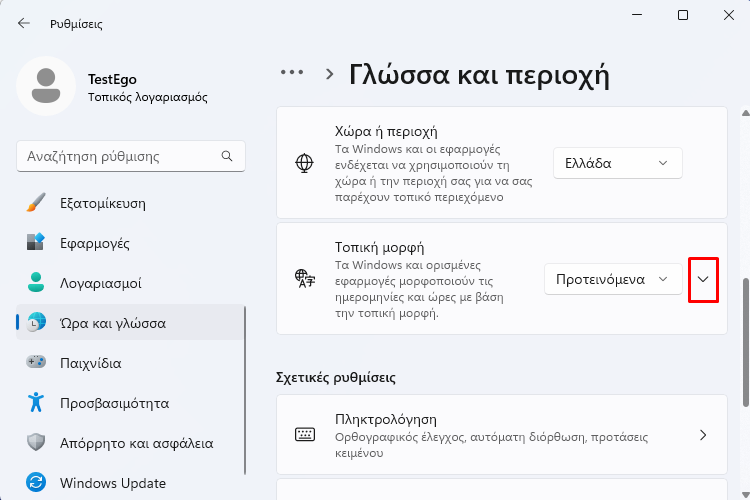Open the Πληκτρολόγηση settings row
This screenshot has height=500, width=750.
click(x=502, y=434)
